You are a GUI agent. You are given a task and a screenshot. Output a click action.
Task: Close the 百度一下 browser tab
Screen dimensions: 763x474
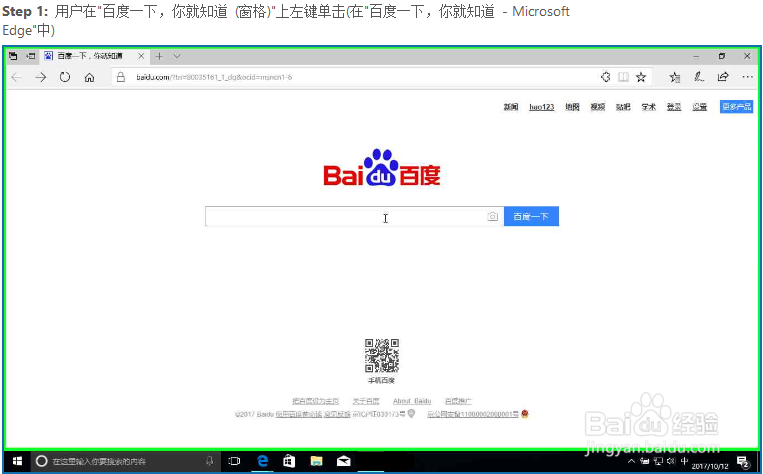141,56
